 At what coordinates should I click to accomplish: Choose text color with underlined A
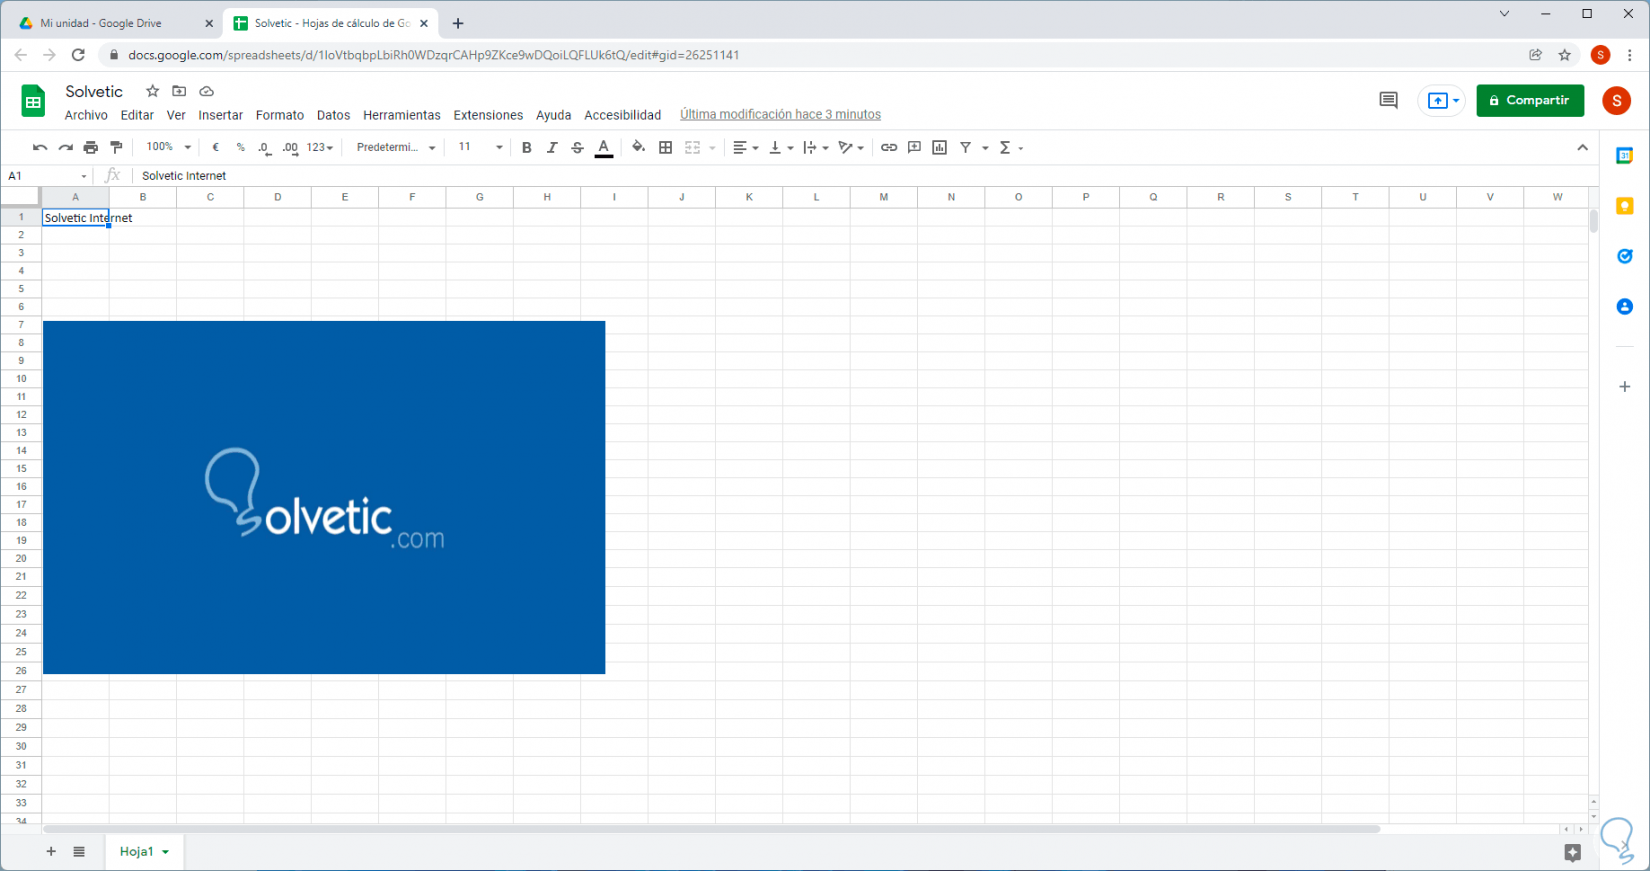point(604,148)
